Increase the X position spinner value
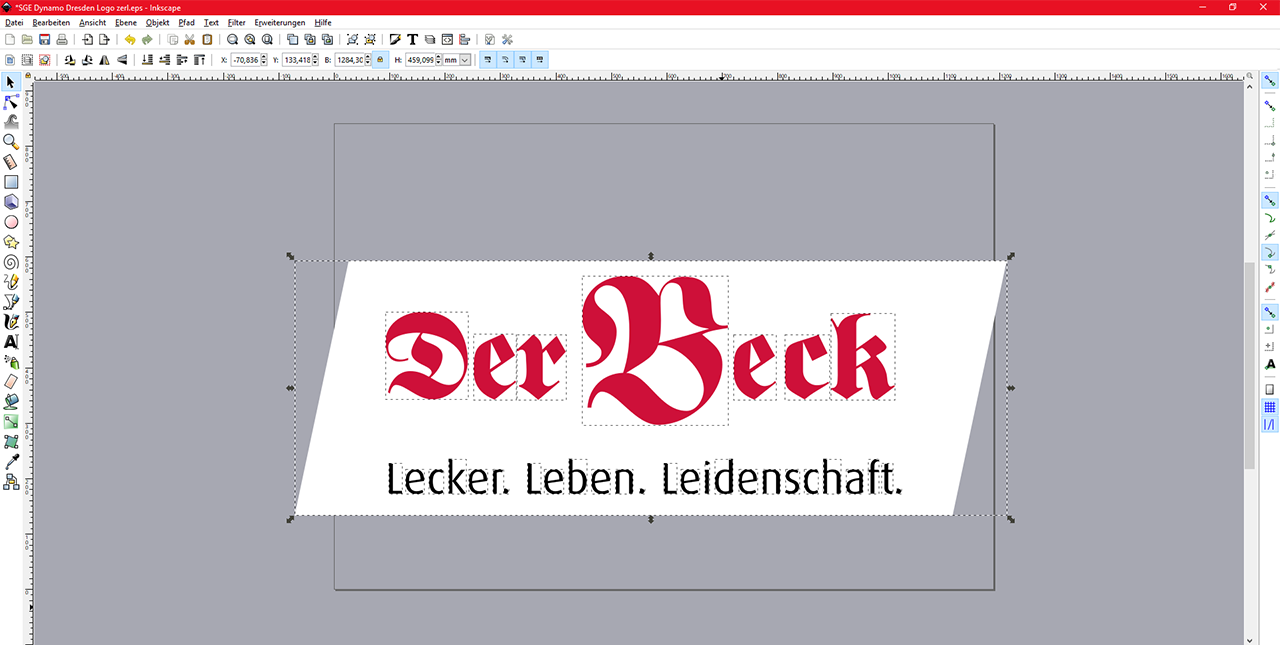Image resolution: width=1280 pixels, height=645 pixels. coord(263,57)
